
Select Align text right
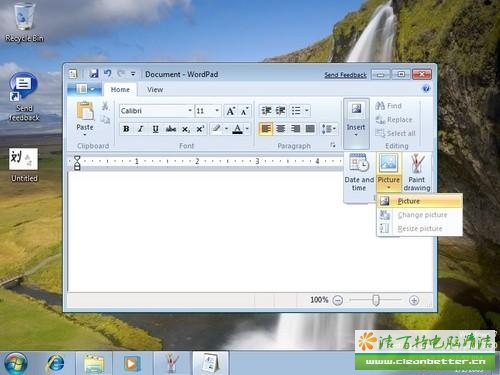tap(295, 129)
